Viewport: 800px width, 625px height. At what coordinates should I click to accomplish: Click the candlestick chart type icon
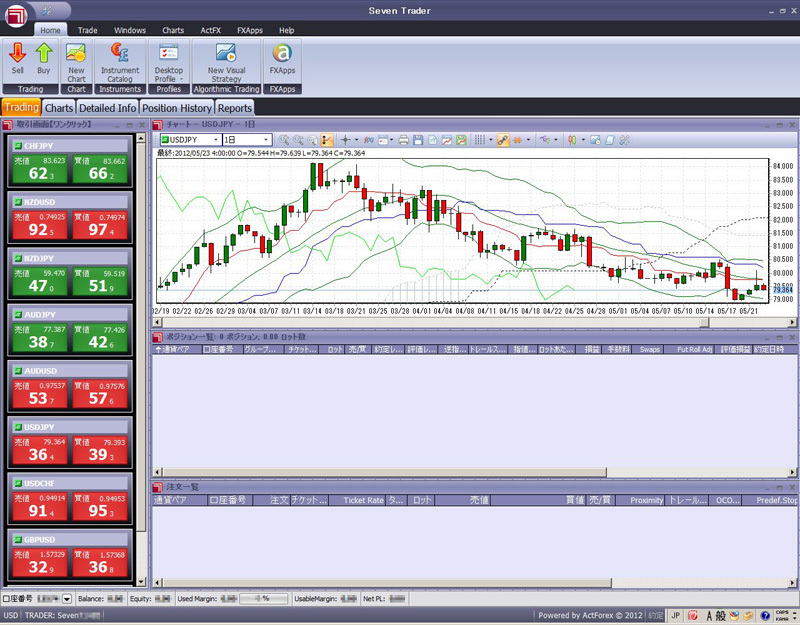[x=572, y=140]
